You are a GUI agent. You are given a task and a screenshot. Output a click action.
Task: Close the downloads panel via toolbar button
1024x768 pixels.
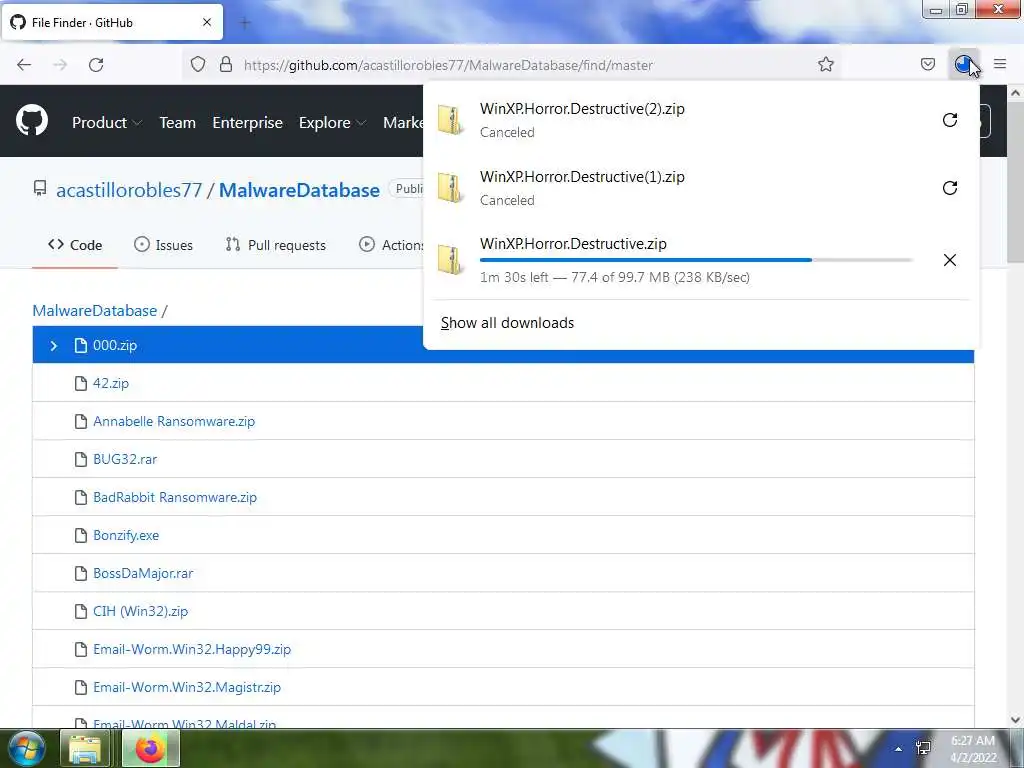tap(964, 64)
